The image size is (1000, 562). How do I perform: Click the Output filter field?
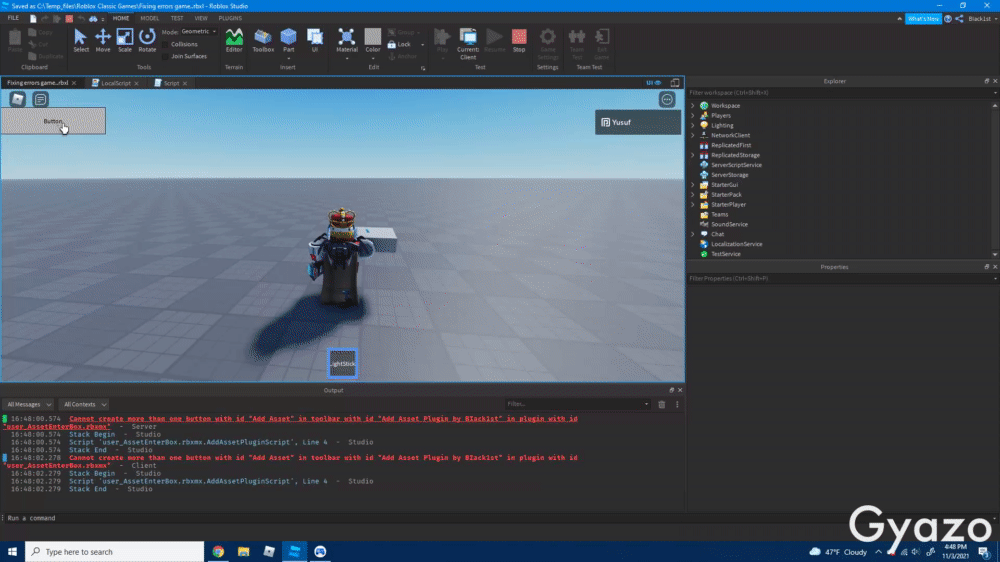[577, 404]
